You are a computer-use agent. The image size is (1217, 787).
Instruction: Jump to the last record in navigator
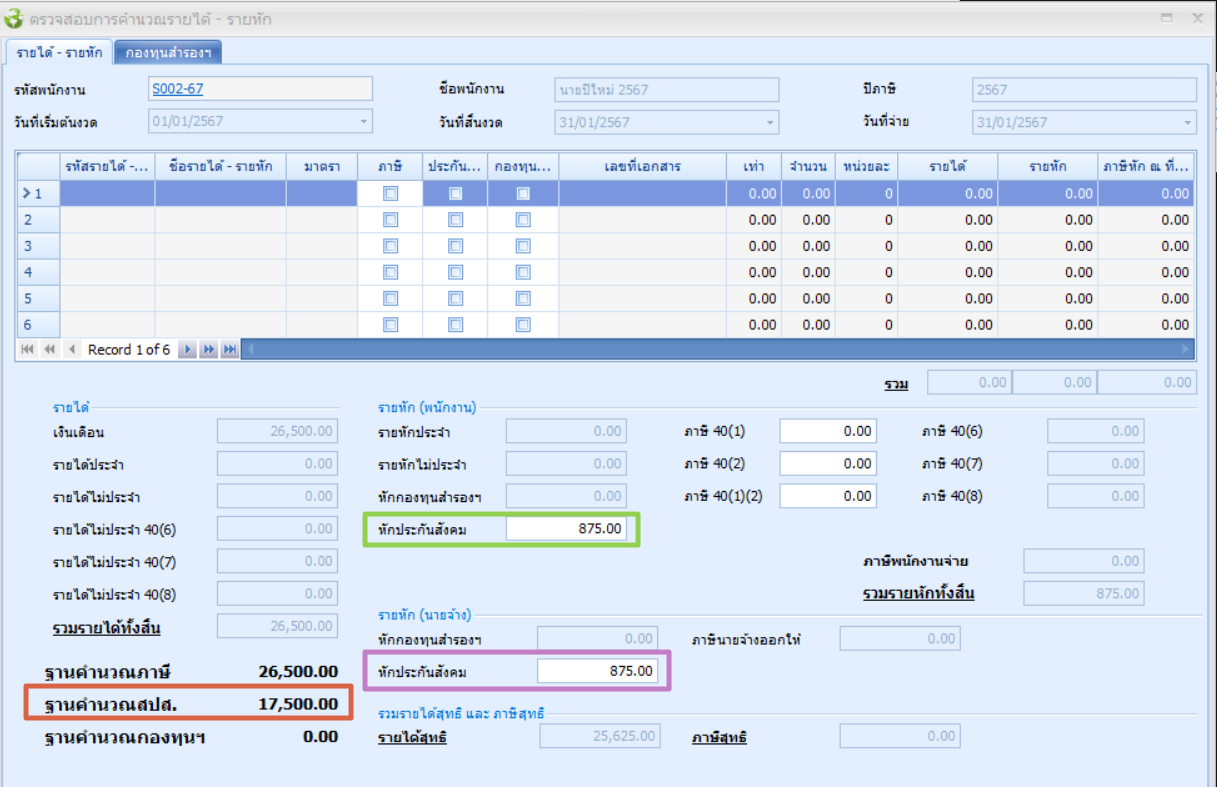(230, 349)
